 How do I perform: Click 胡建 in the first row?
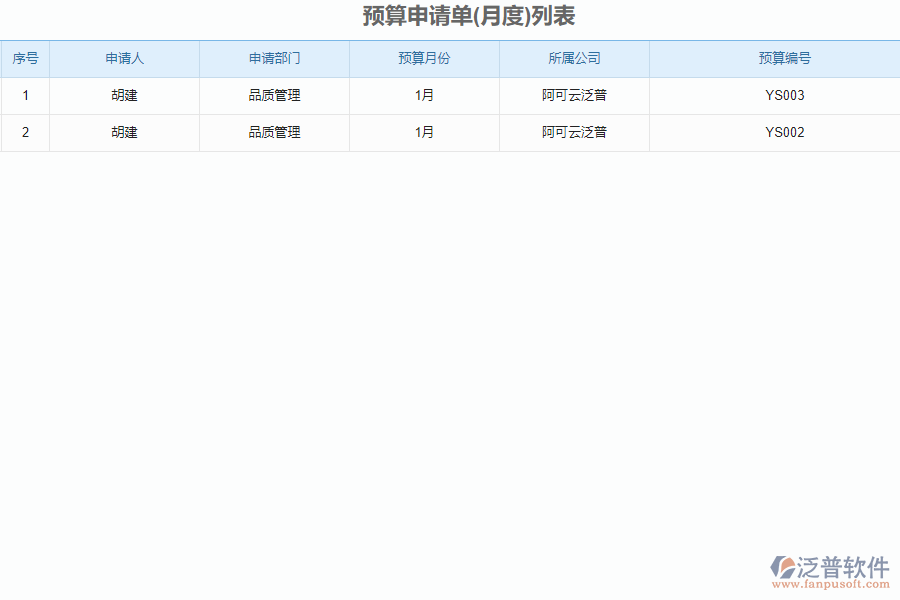point(124,95)
